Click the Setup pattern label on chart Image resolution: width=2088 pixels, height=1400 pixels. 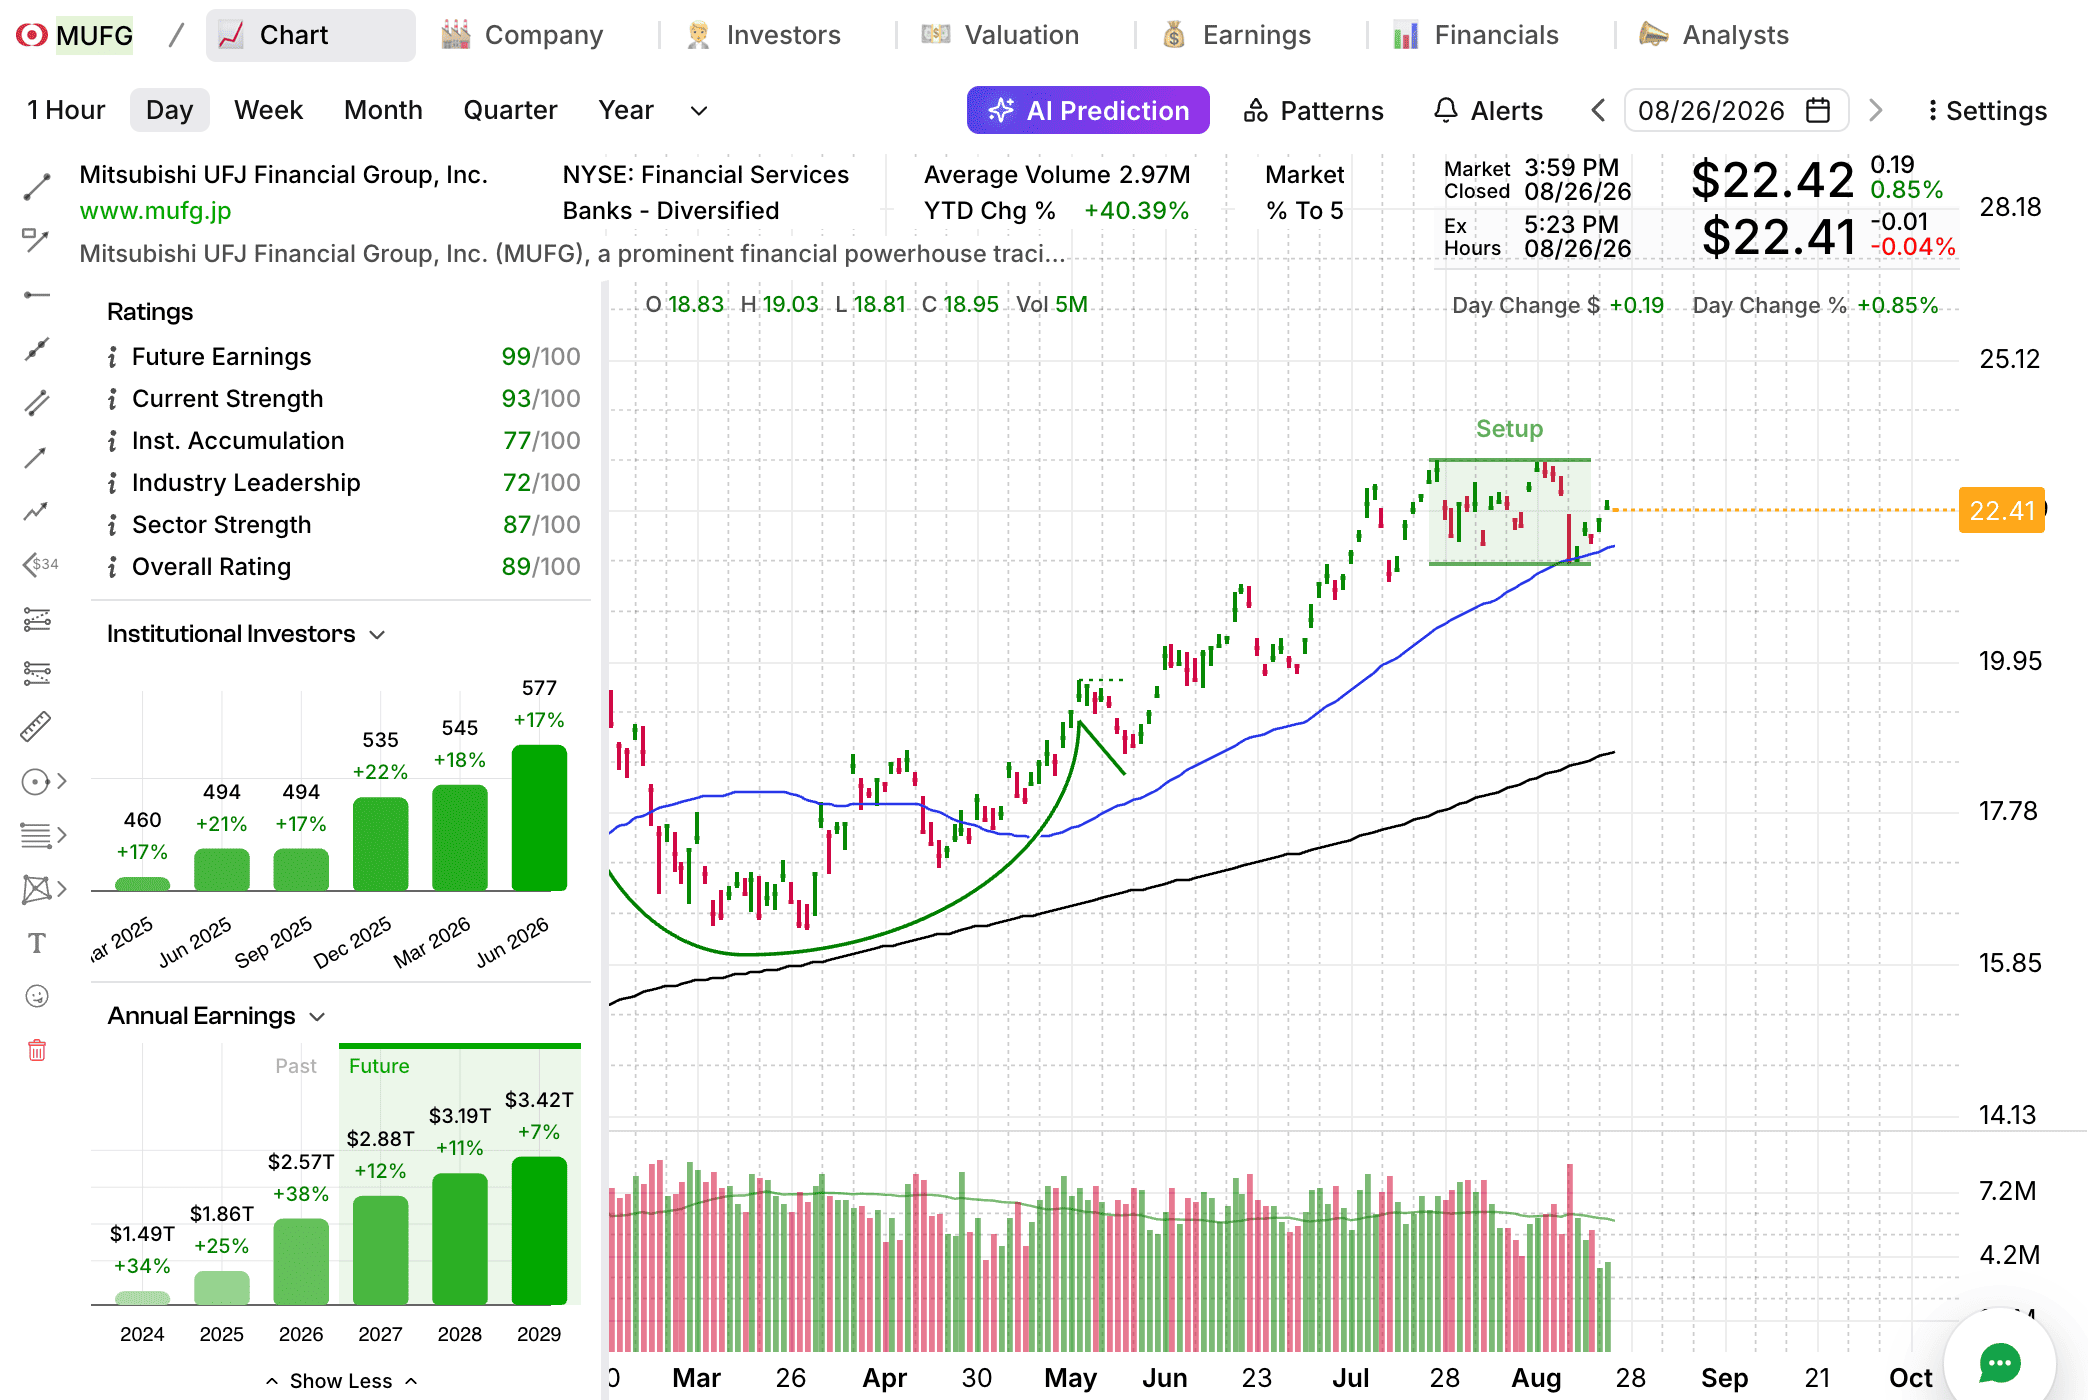pos(1509,429)
